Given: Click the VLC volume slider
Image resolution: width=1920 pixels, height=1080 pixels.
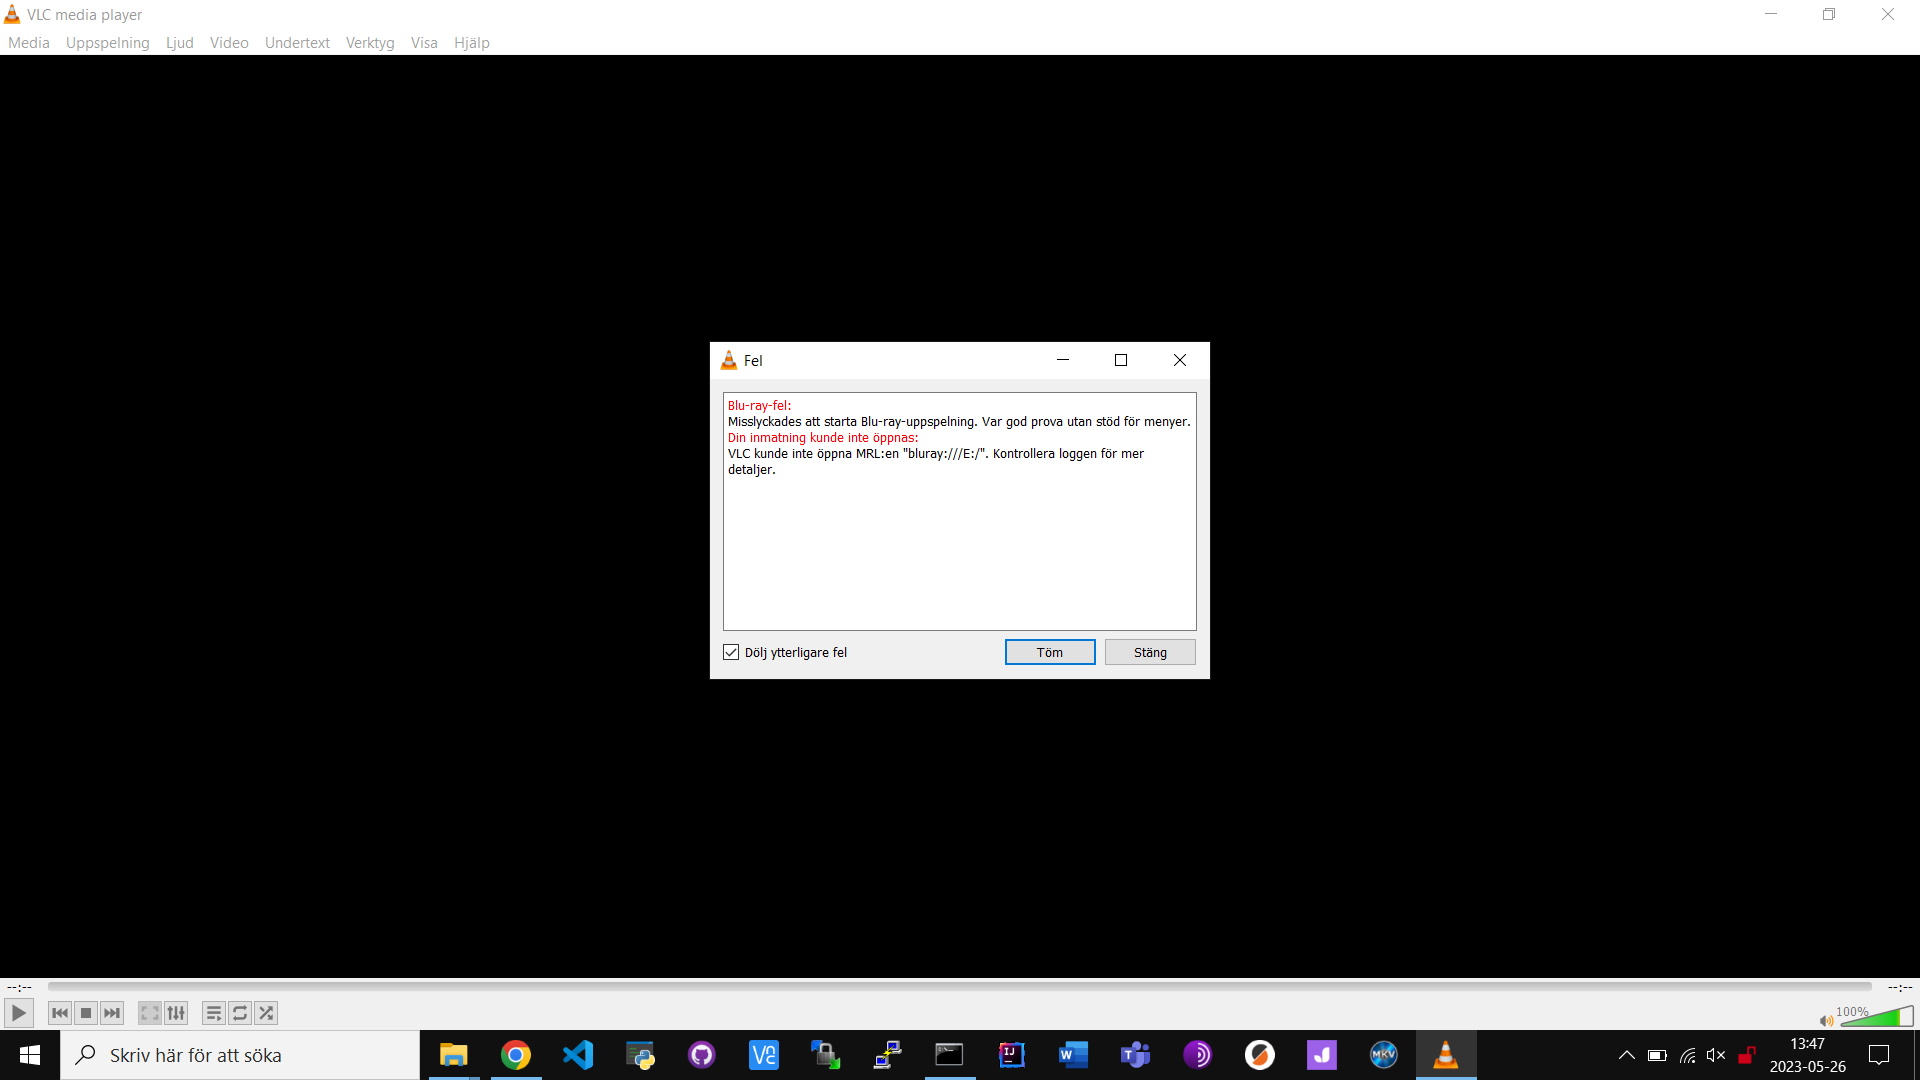Looking at the screenshot, I should pyautogui.click(x=1876, y=1017).
